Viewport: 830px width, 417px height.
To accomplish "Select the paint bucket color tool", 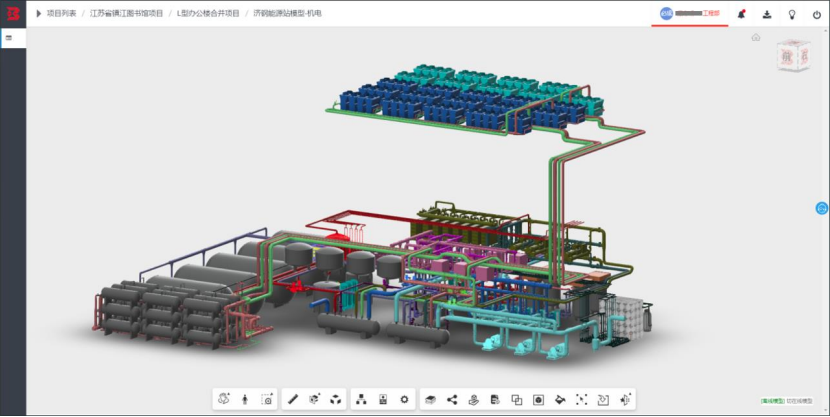I will 560,400.
